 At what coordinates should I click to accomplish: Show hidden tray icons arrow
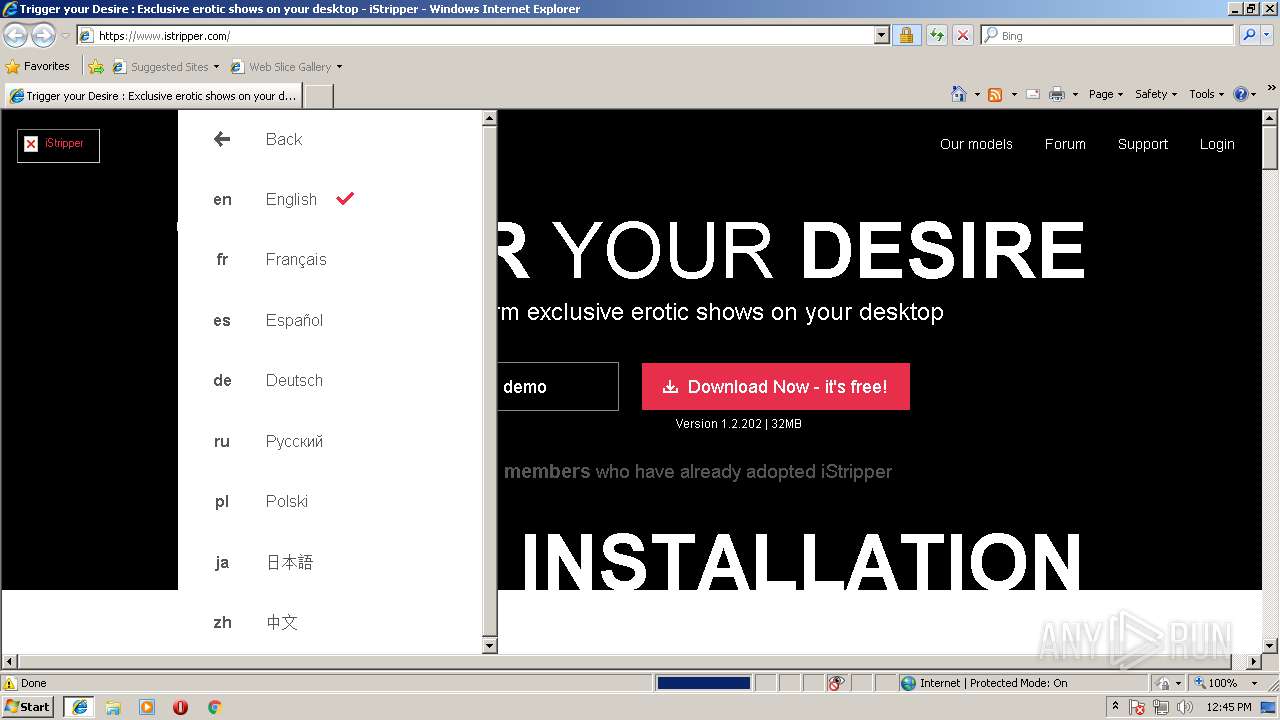[1116, 706]
